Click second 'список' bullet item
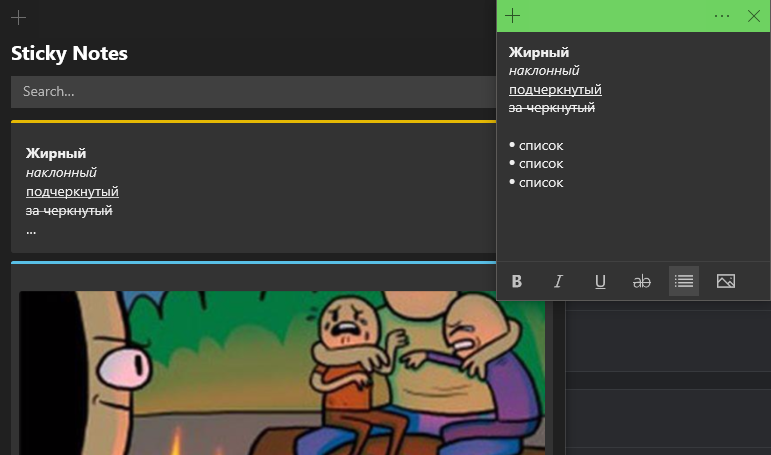 (541, 164)
